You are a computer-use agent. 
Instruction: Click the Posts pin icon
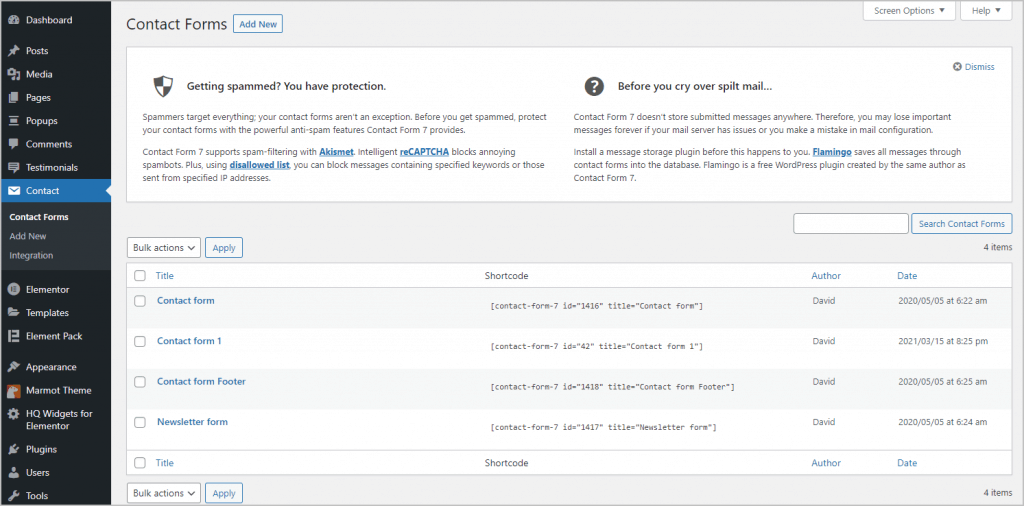pos(14,51)
